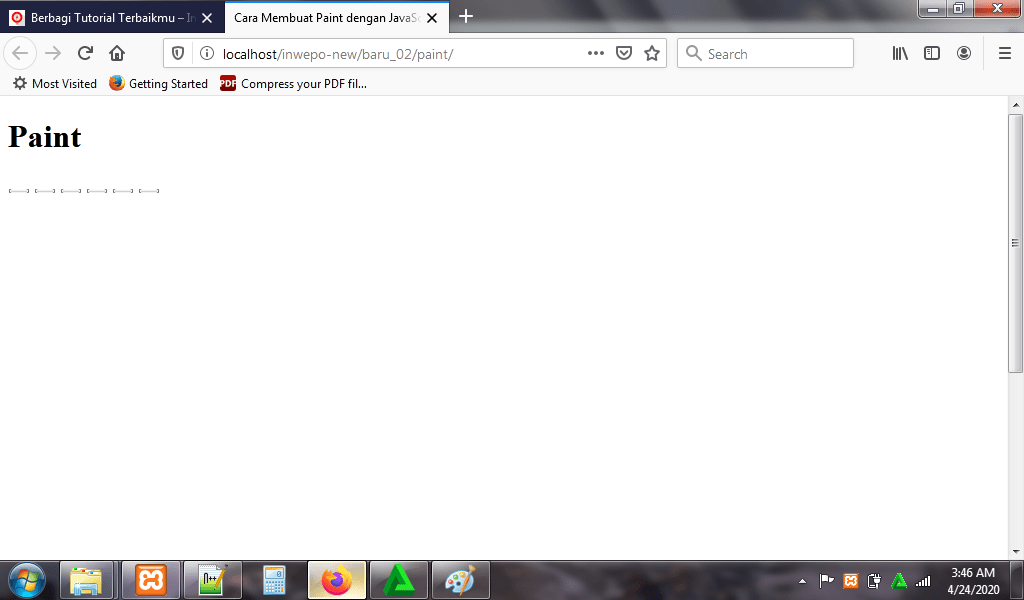The height and width of the screenshot is (600, 1024).
Task: Click the forward navigation arrow
Action: coord(53,53)
